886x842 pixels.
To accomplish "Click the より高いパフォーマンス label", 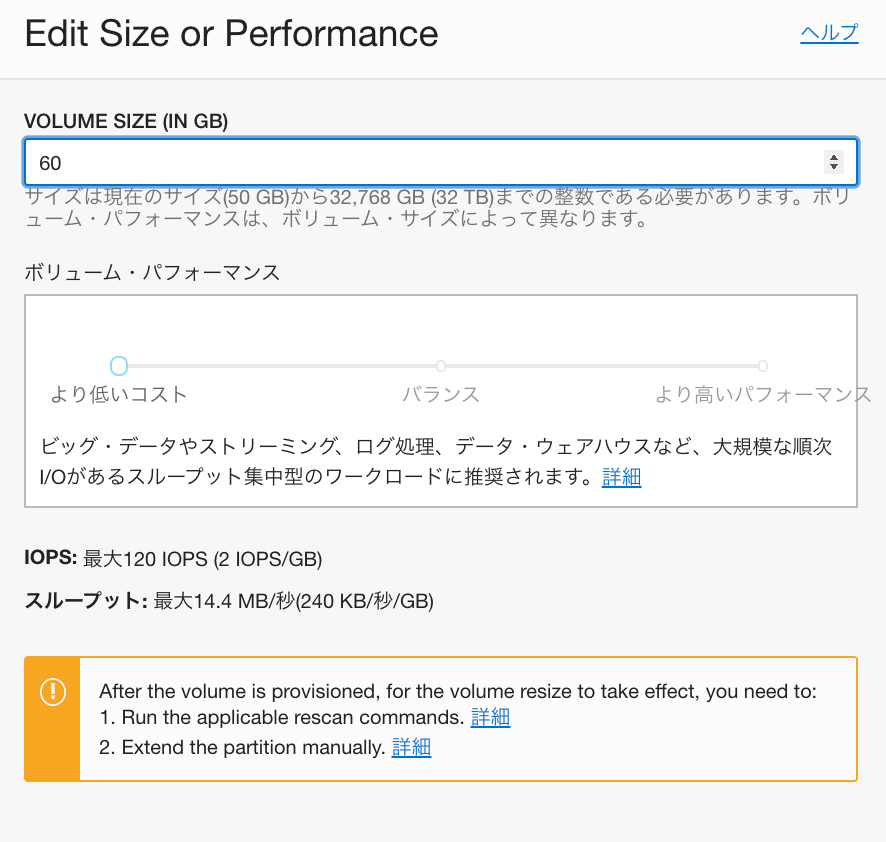I will tap(762, 394).
